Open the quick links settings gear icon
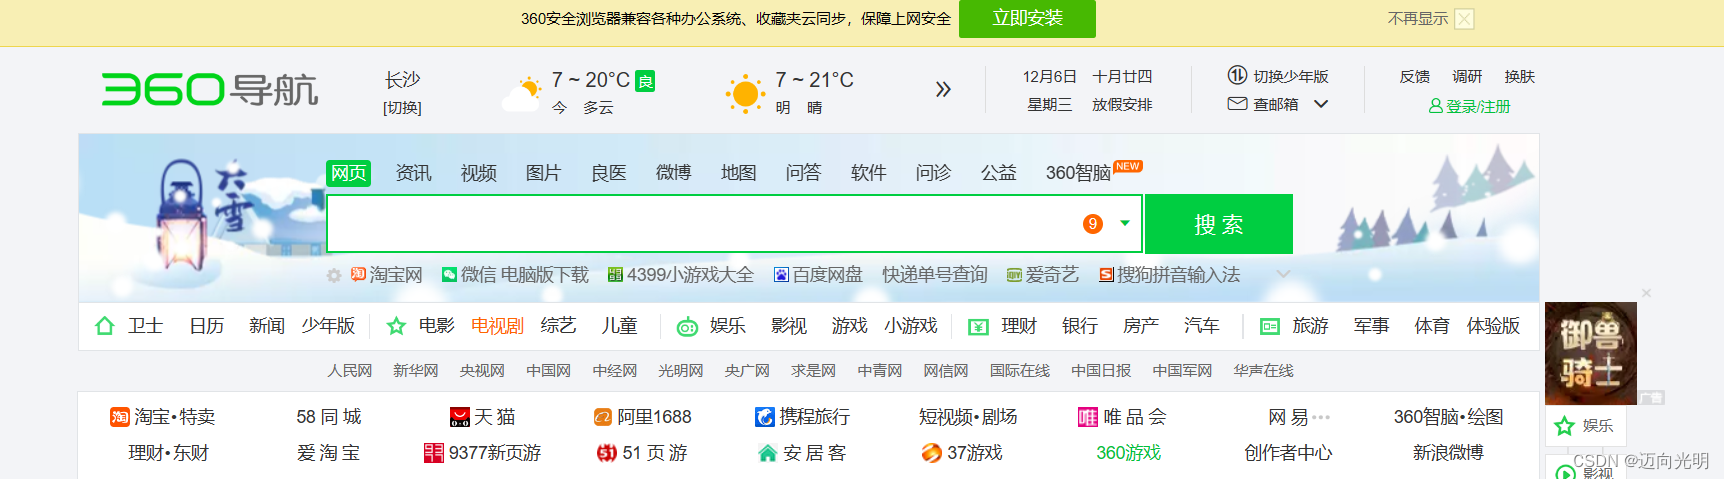 tap(334, 275)
